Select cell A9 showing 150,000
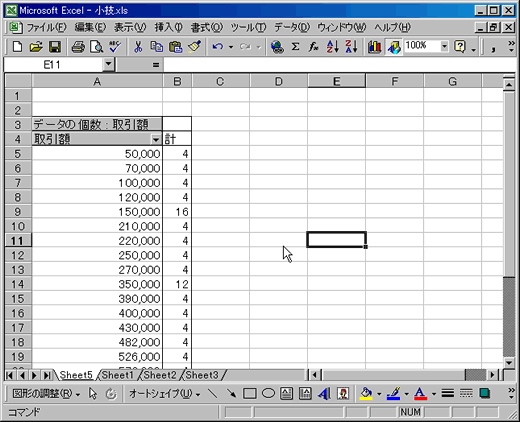The height and width of the screenshot is (422, 520). (x=97, y=212)
